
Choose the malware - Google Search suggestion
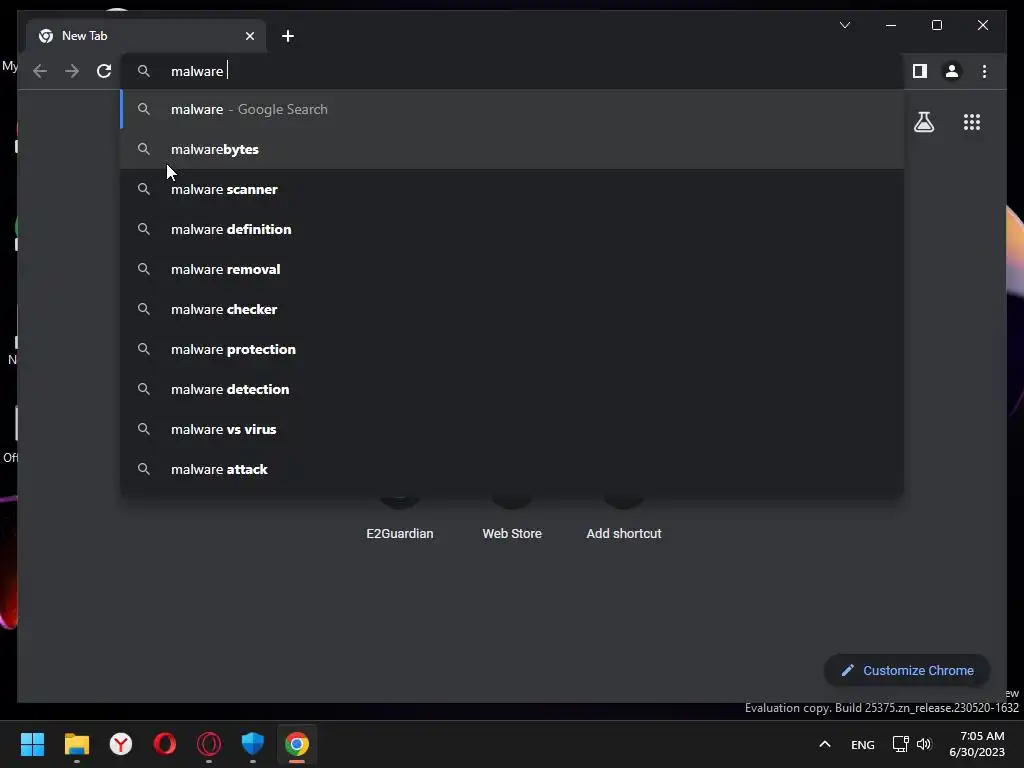coord(513,109)
